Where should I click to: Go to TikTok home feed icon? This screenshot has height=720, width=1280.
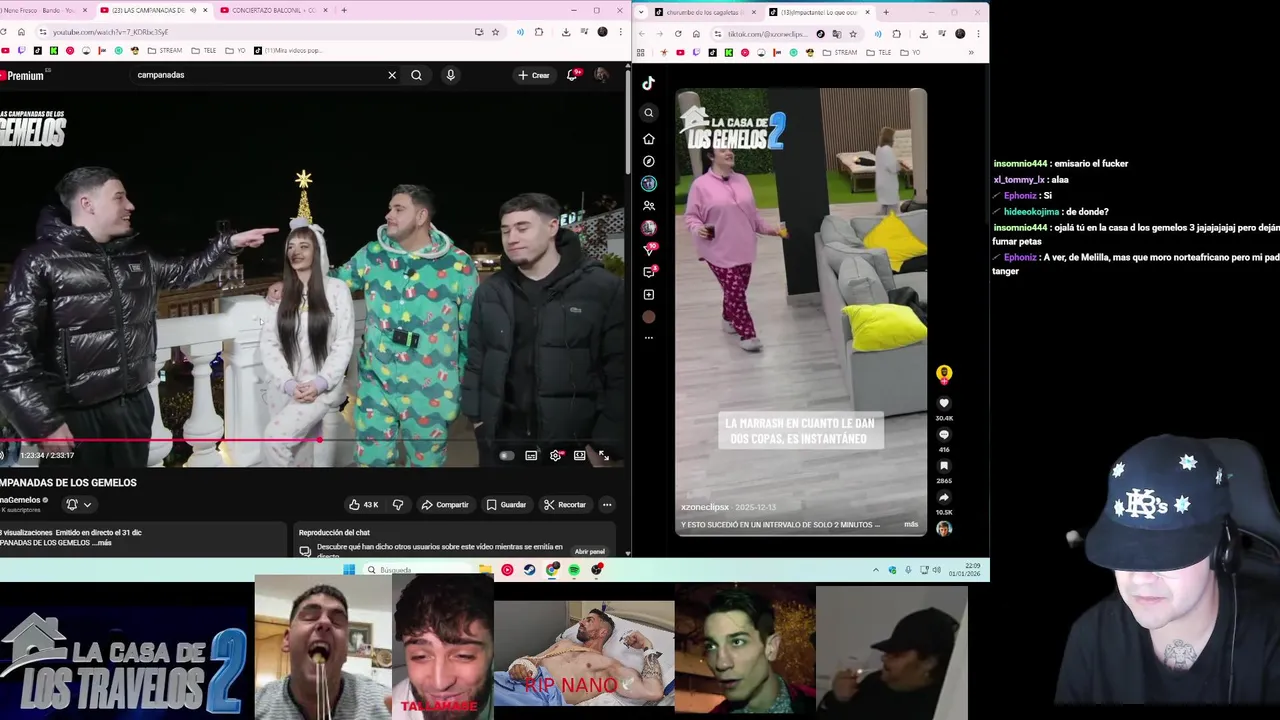pyautogui.click(x=648, y=139)
